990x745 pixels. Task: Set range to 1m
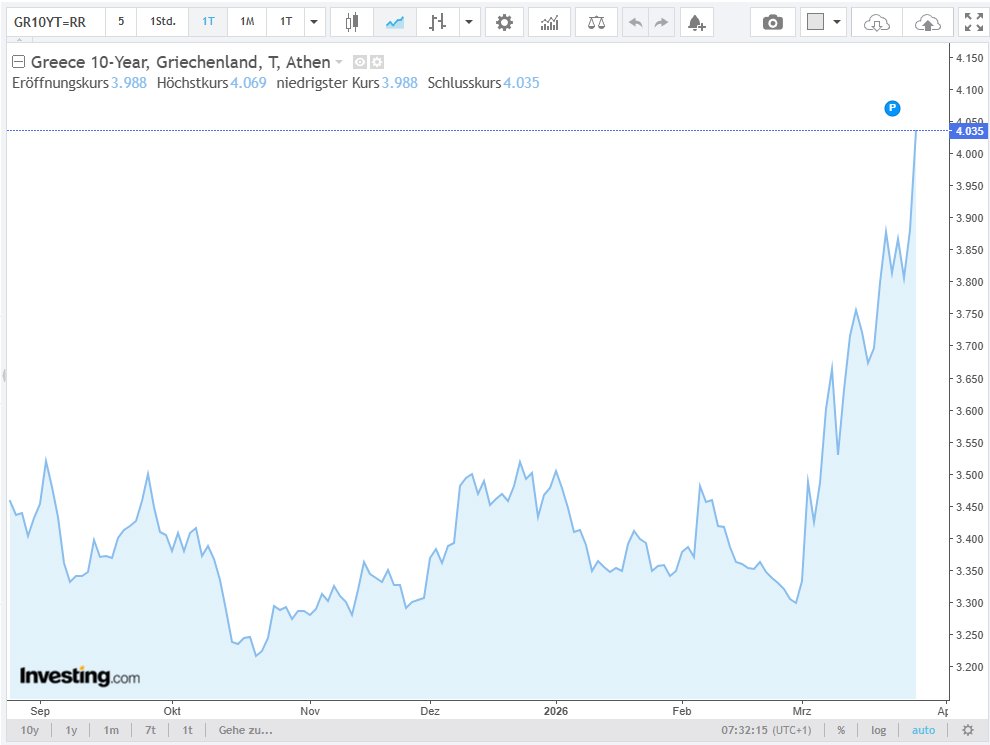[x=111, y=730]
